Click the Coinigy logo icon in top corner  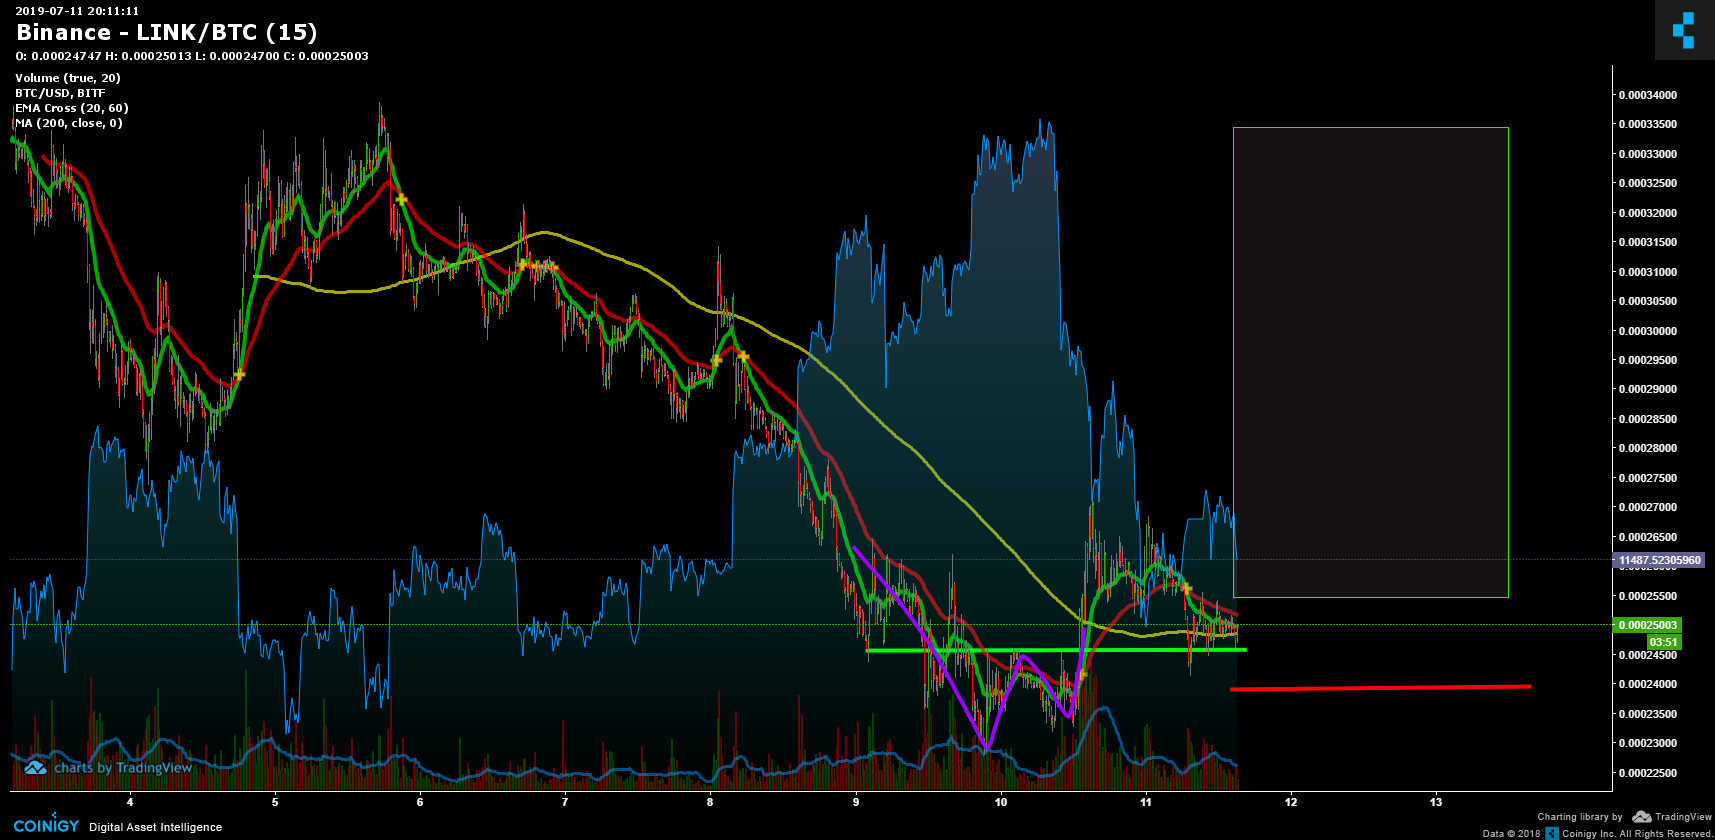(x=1684, y=30)
